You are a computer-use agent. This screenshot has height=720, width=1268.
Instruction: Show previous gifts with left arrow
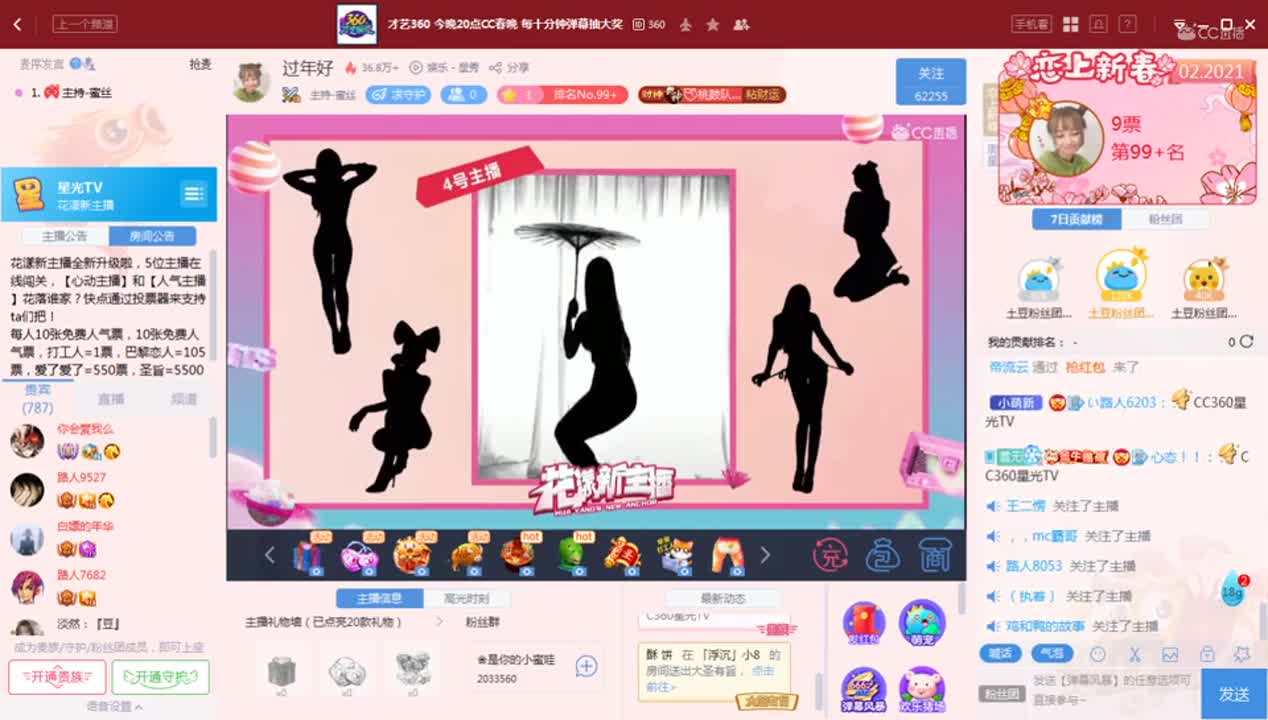click(269, 555)
